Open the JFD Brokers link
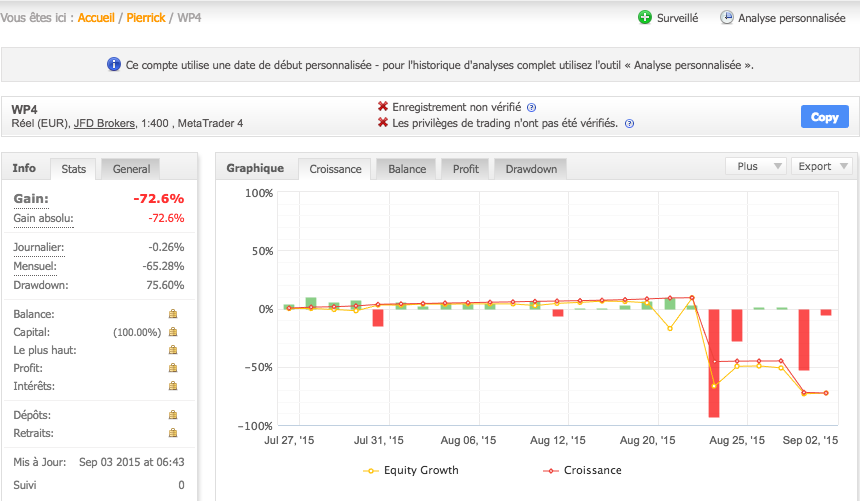Viewport: 860px width, 501px height. [x=108, y=124]
